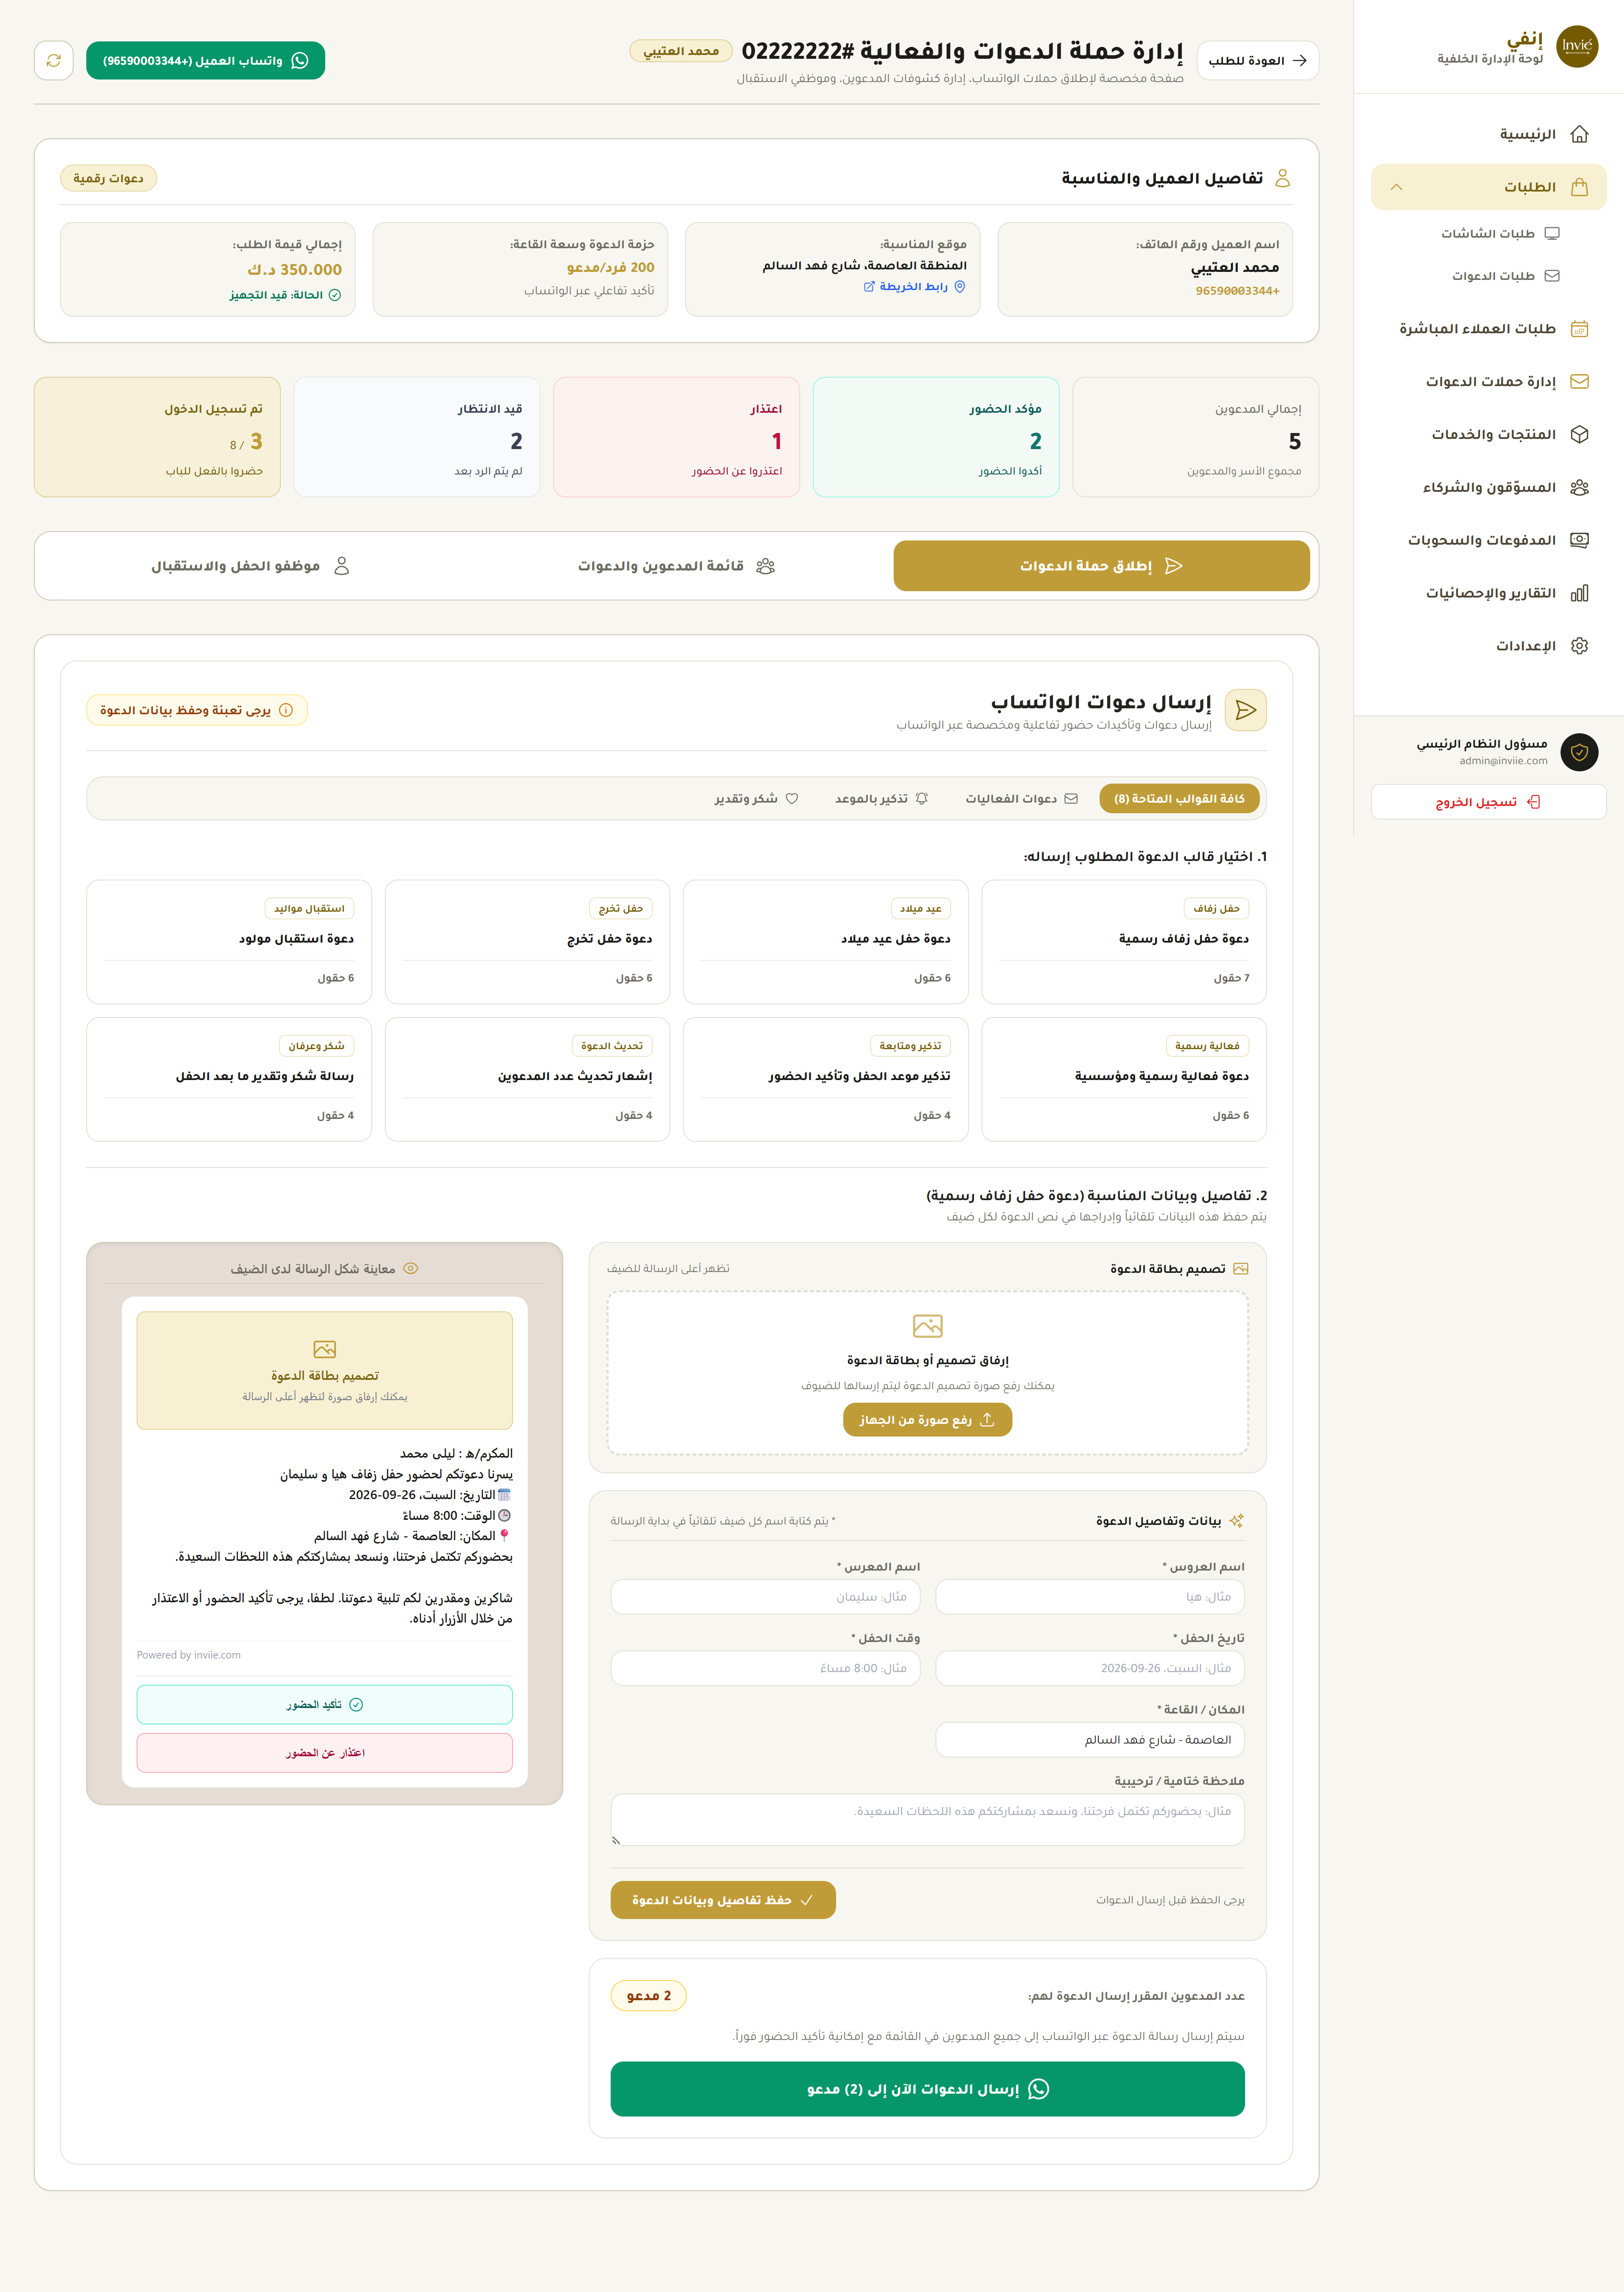Click the admin shield avatar icon

1579,752
